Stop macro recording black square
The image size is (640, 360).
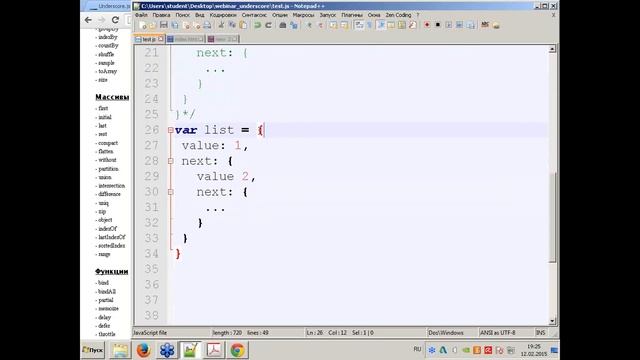pos(438,25)
